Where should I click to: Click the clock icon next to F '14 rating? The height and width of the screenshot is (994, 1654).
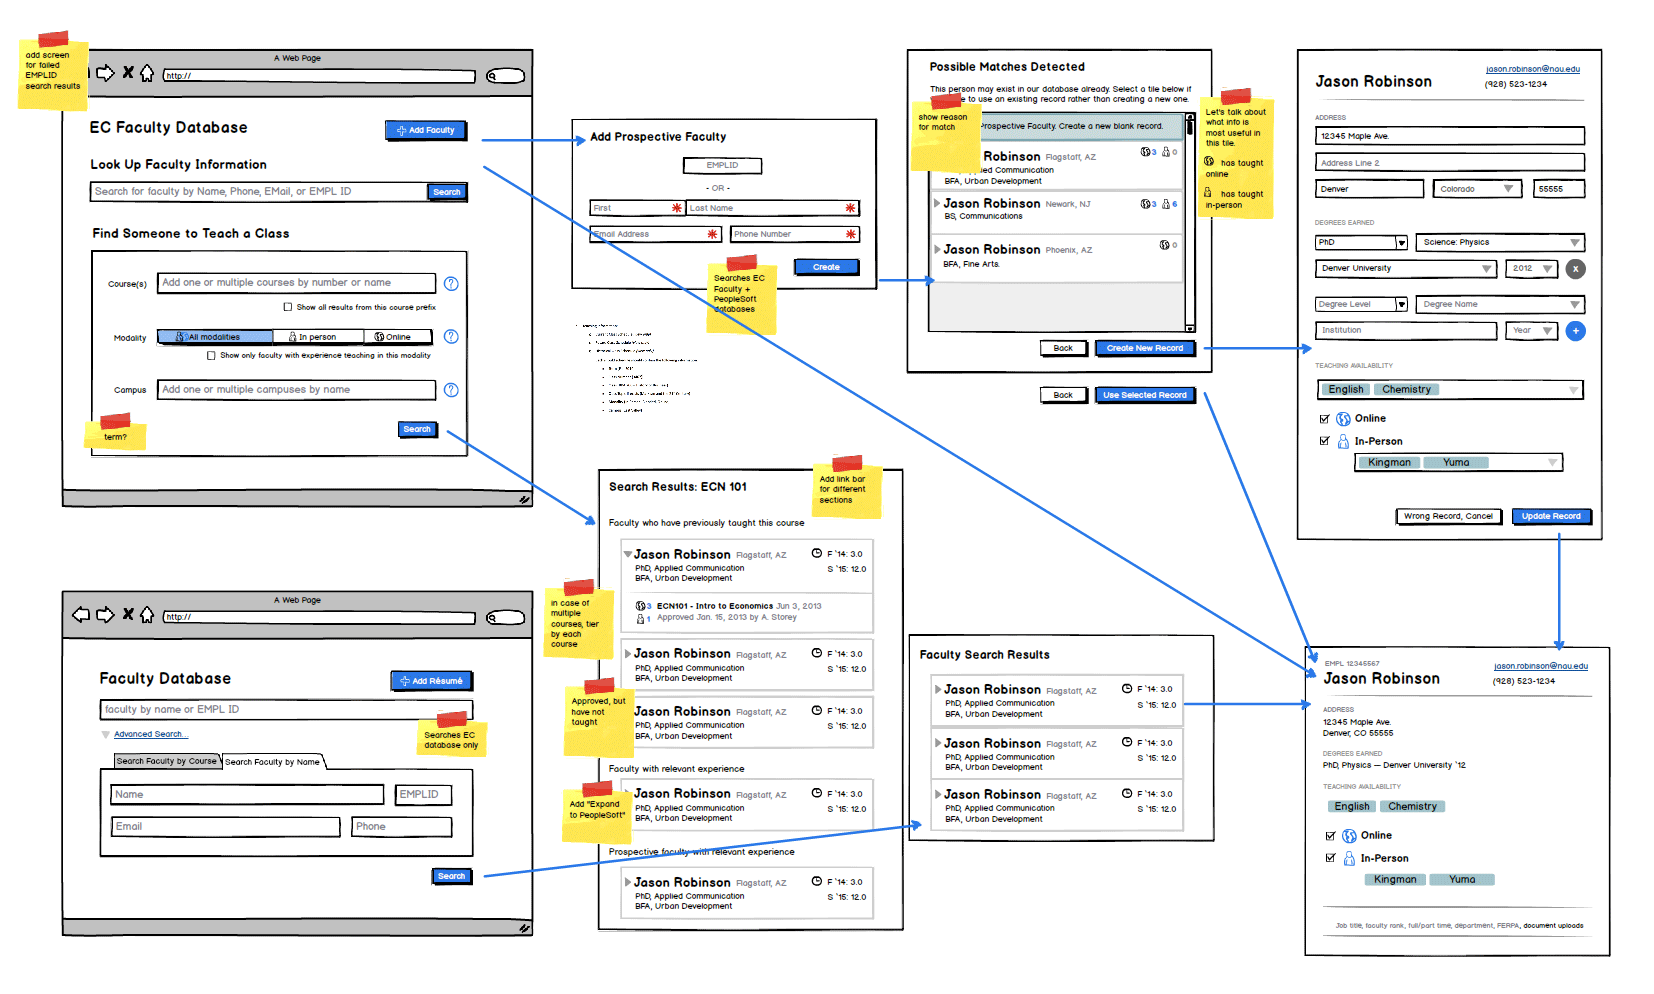click(x=817, y=553)
